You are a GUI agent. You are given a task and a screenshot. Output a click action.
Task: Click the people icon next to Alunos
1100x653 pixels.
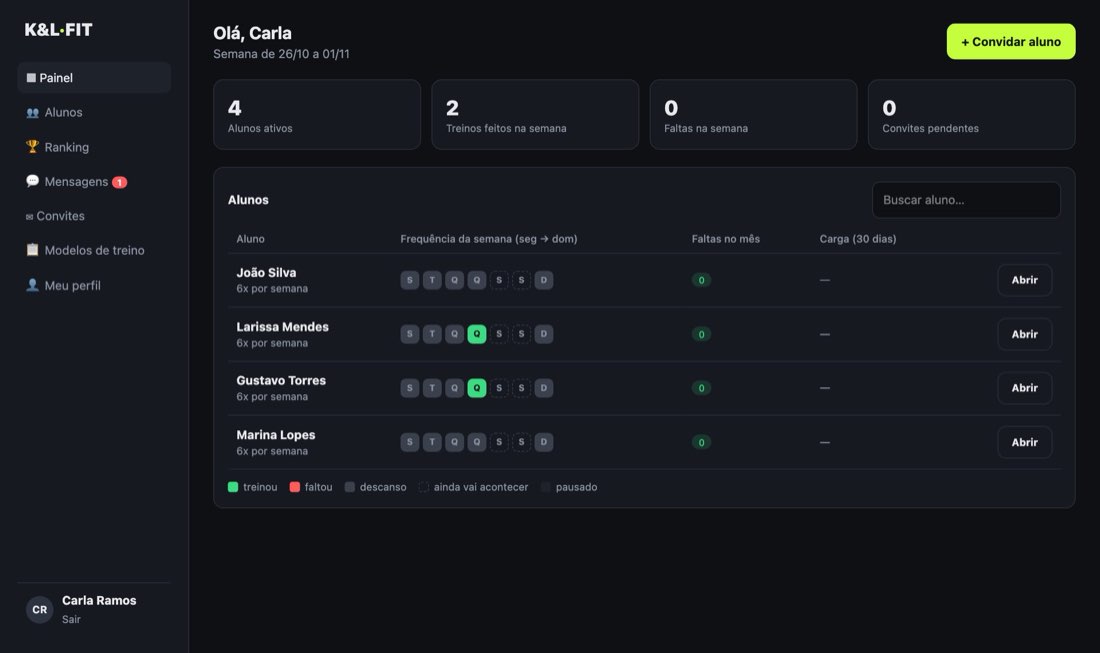(32, 112)
